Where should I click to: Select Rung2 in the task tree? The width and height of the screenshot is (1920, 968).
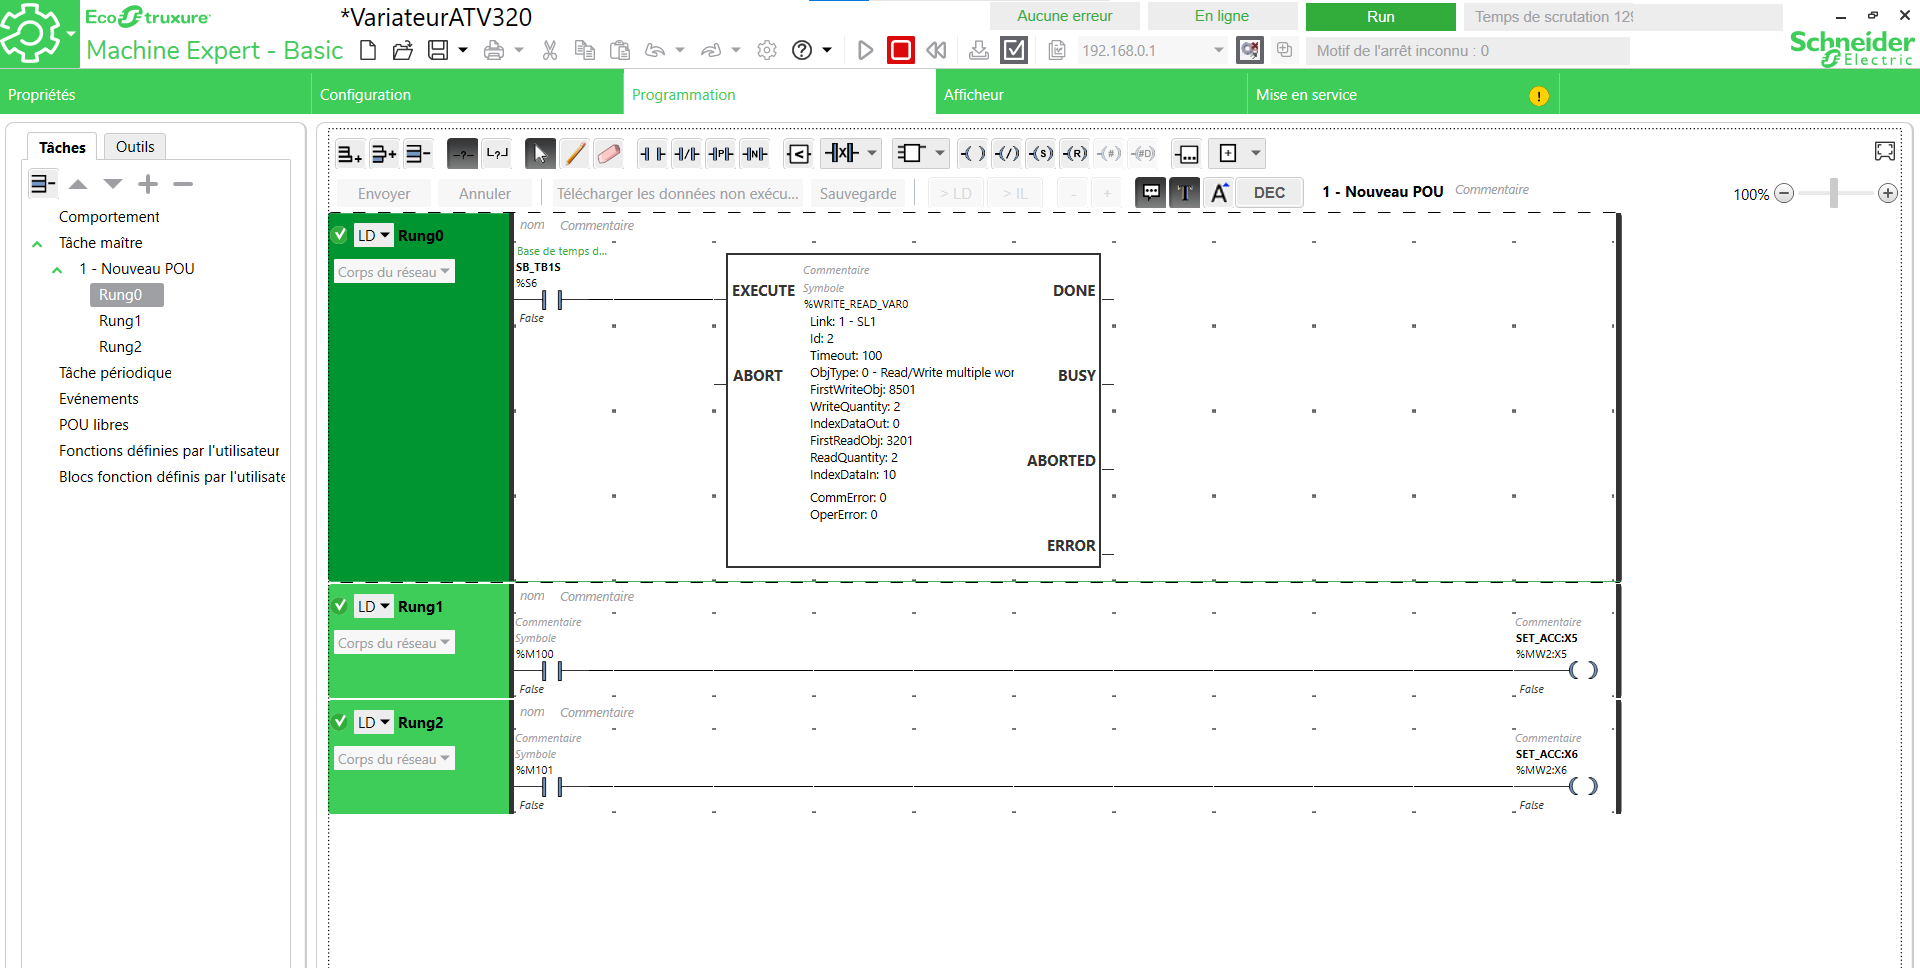120,347
